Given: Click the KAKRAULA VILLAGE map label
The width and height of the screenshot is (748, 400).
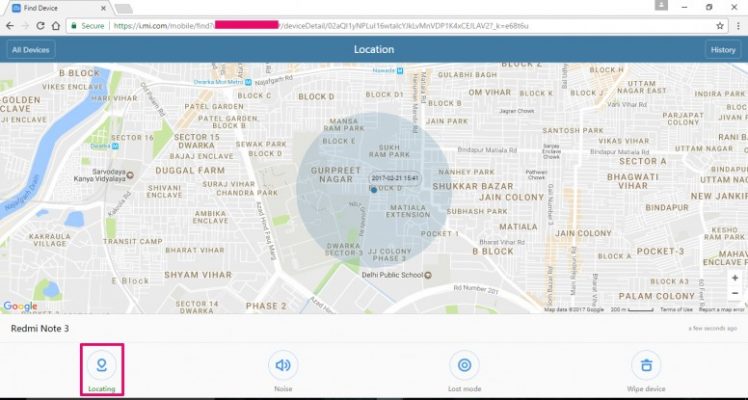Looking at the screenshot, I should point(50,240).
